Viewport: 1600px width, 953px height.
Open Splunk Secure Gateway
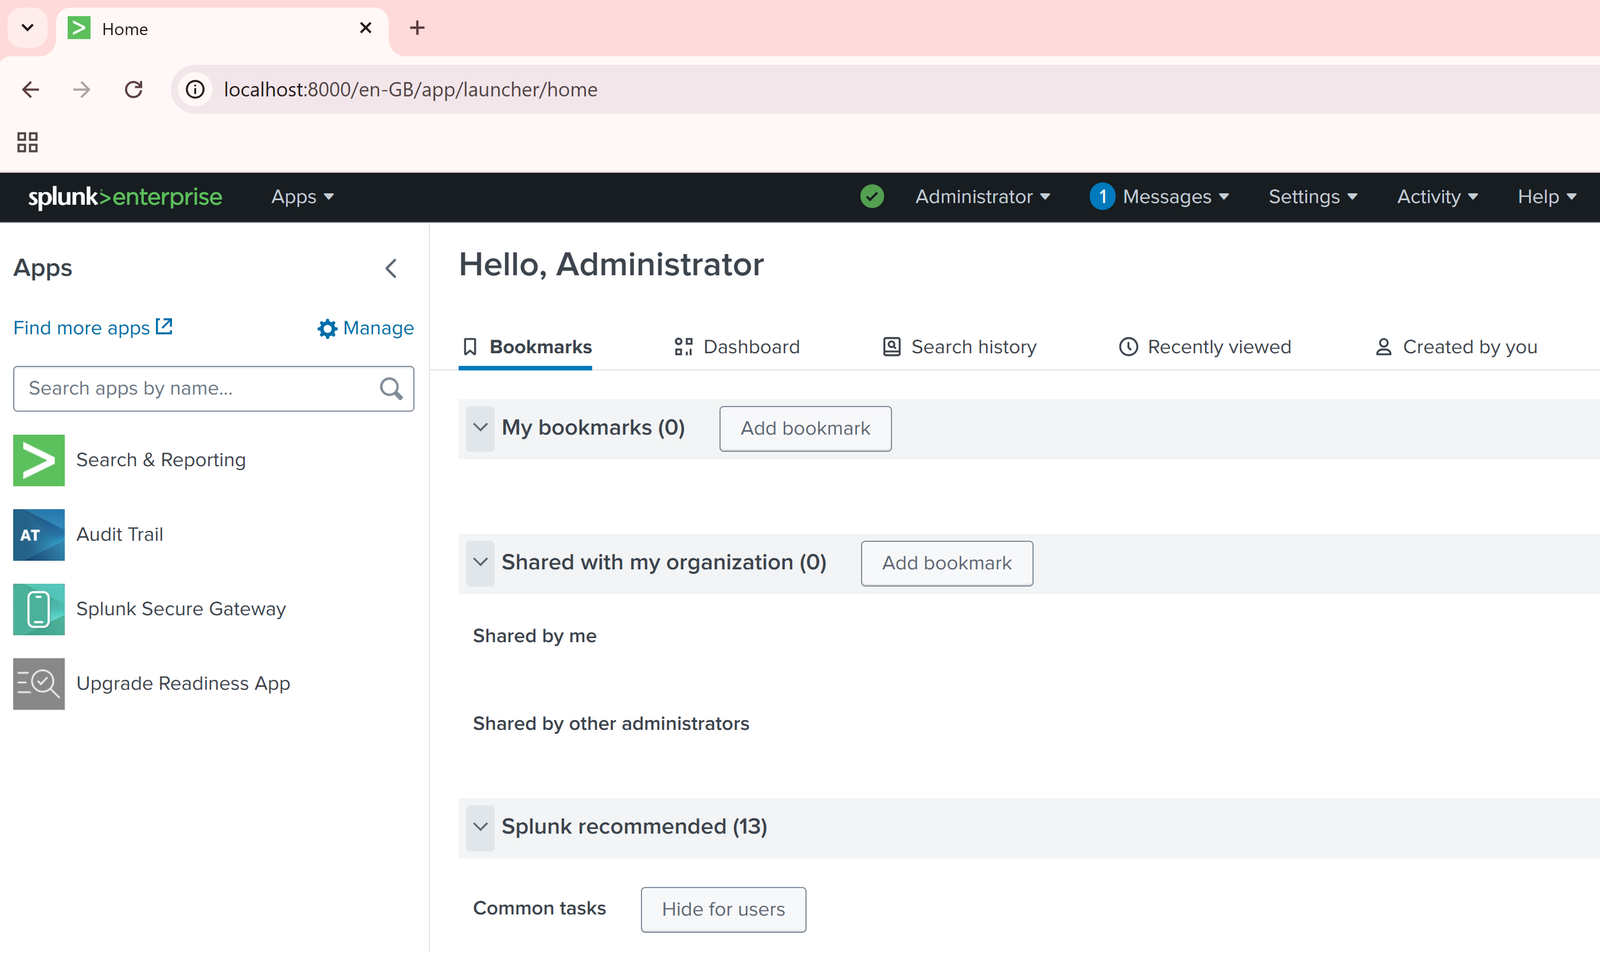pyautogui.click(x=181, y=608)
